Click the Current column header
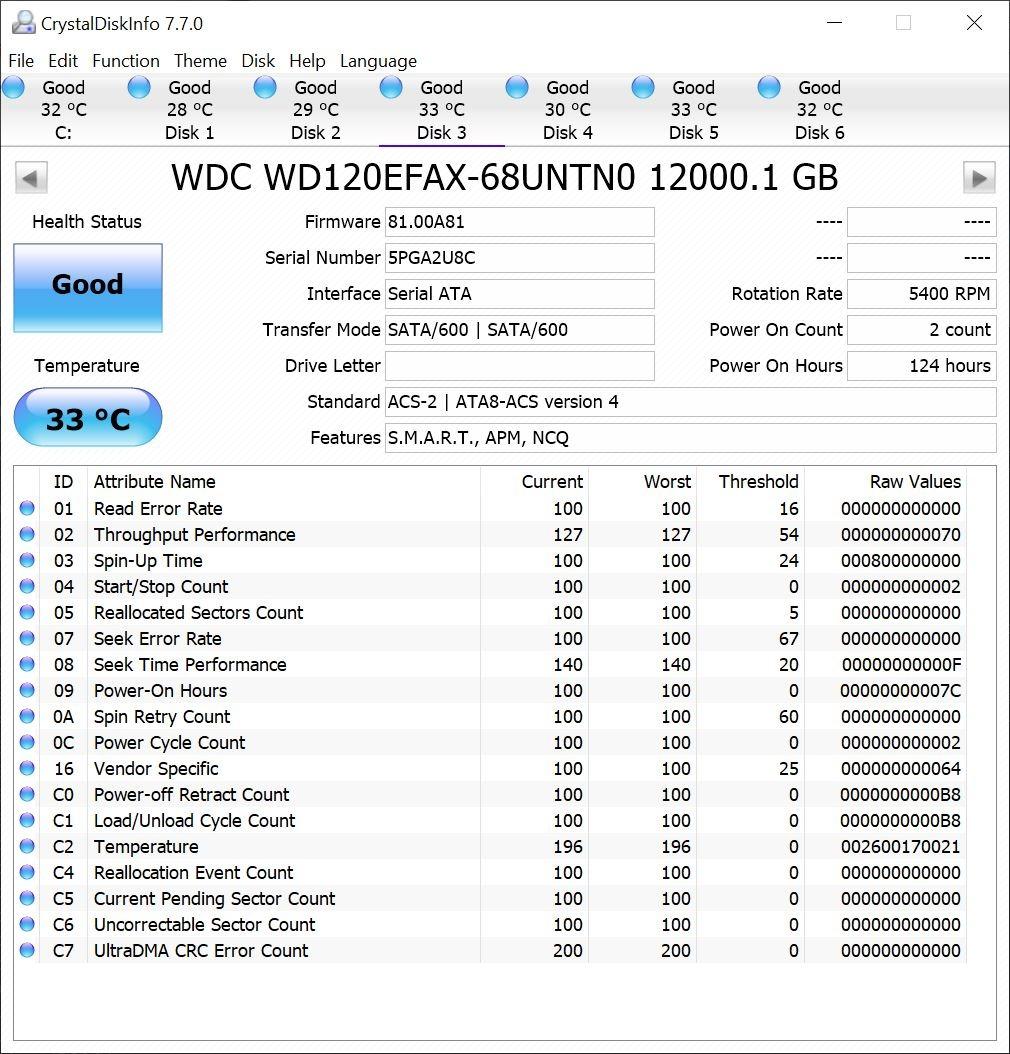 coord(534,481)
